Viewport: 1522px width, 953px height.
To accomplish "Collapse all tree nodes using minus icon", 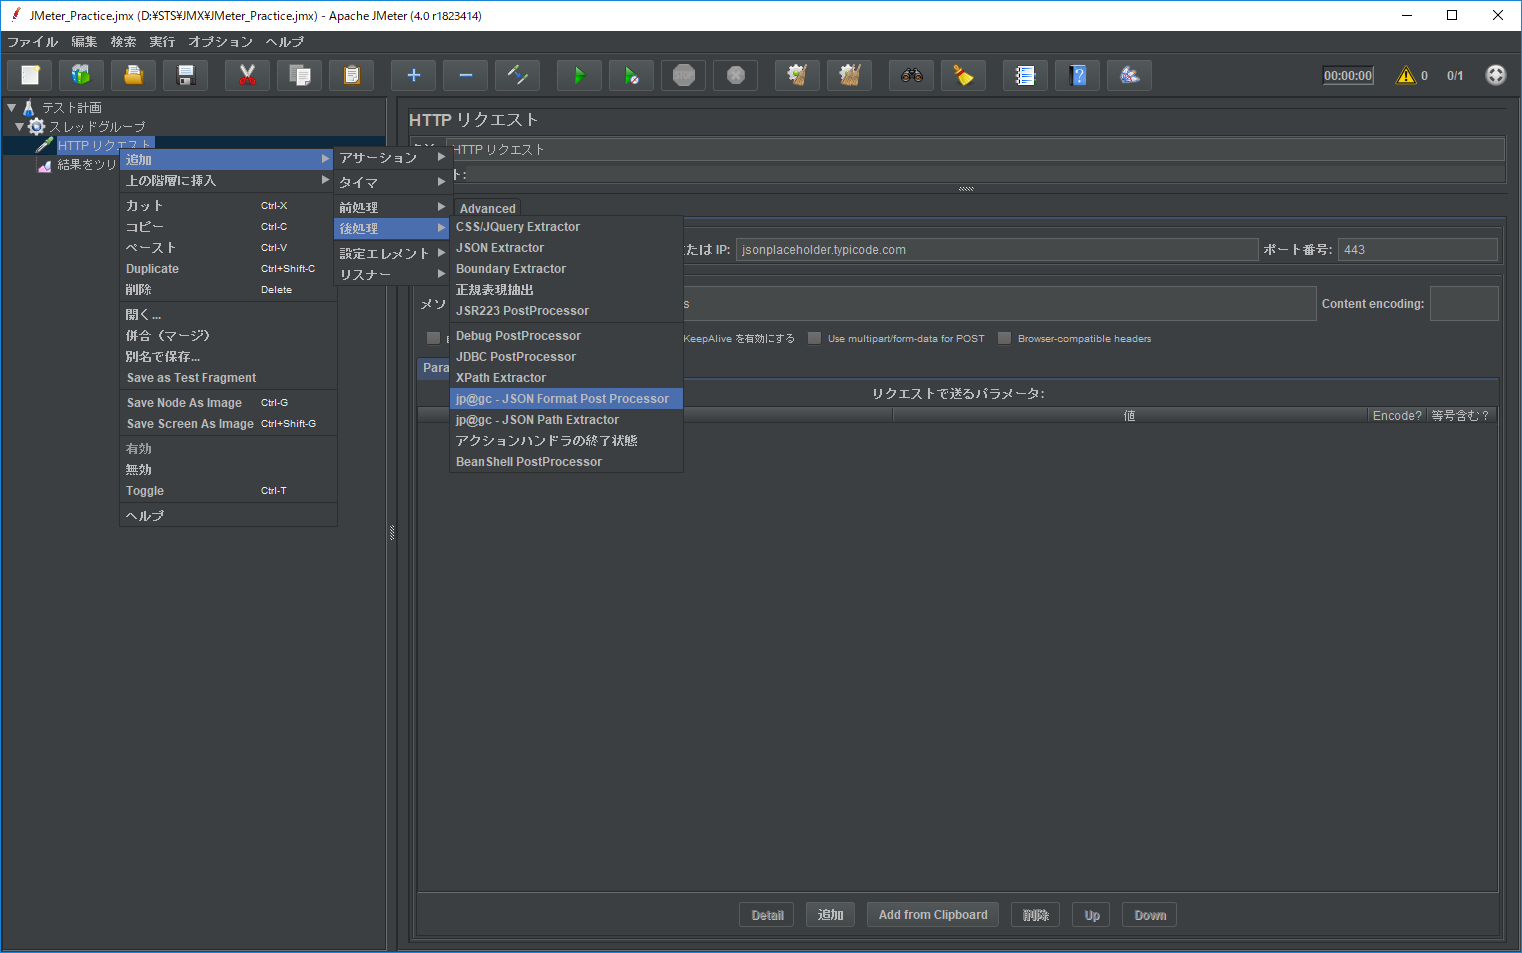I will coord(465,75).
